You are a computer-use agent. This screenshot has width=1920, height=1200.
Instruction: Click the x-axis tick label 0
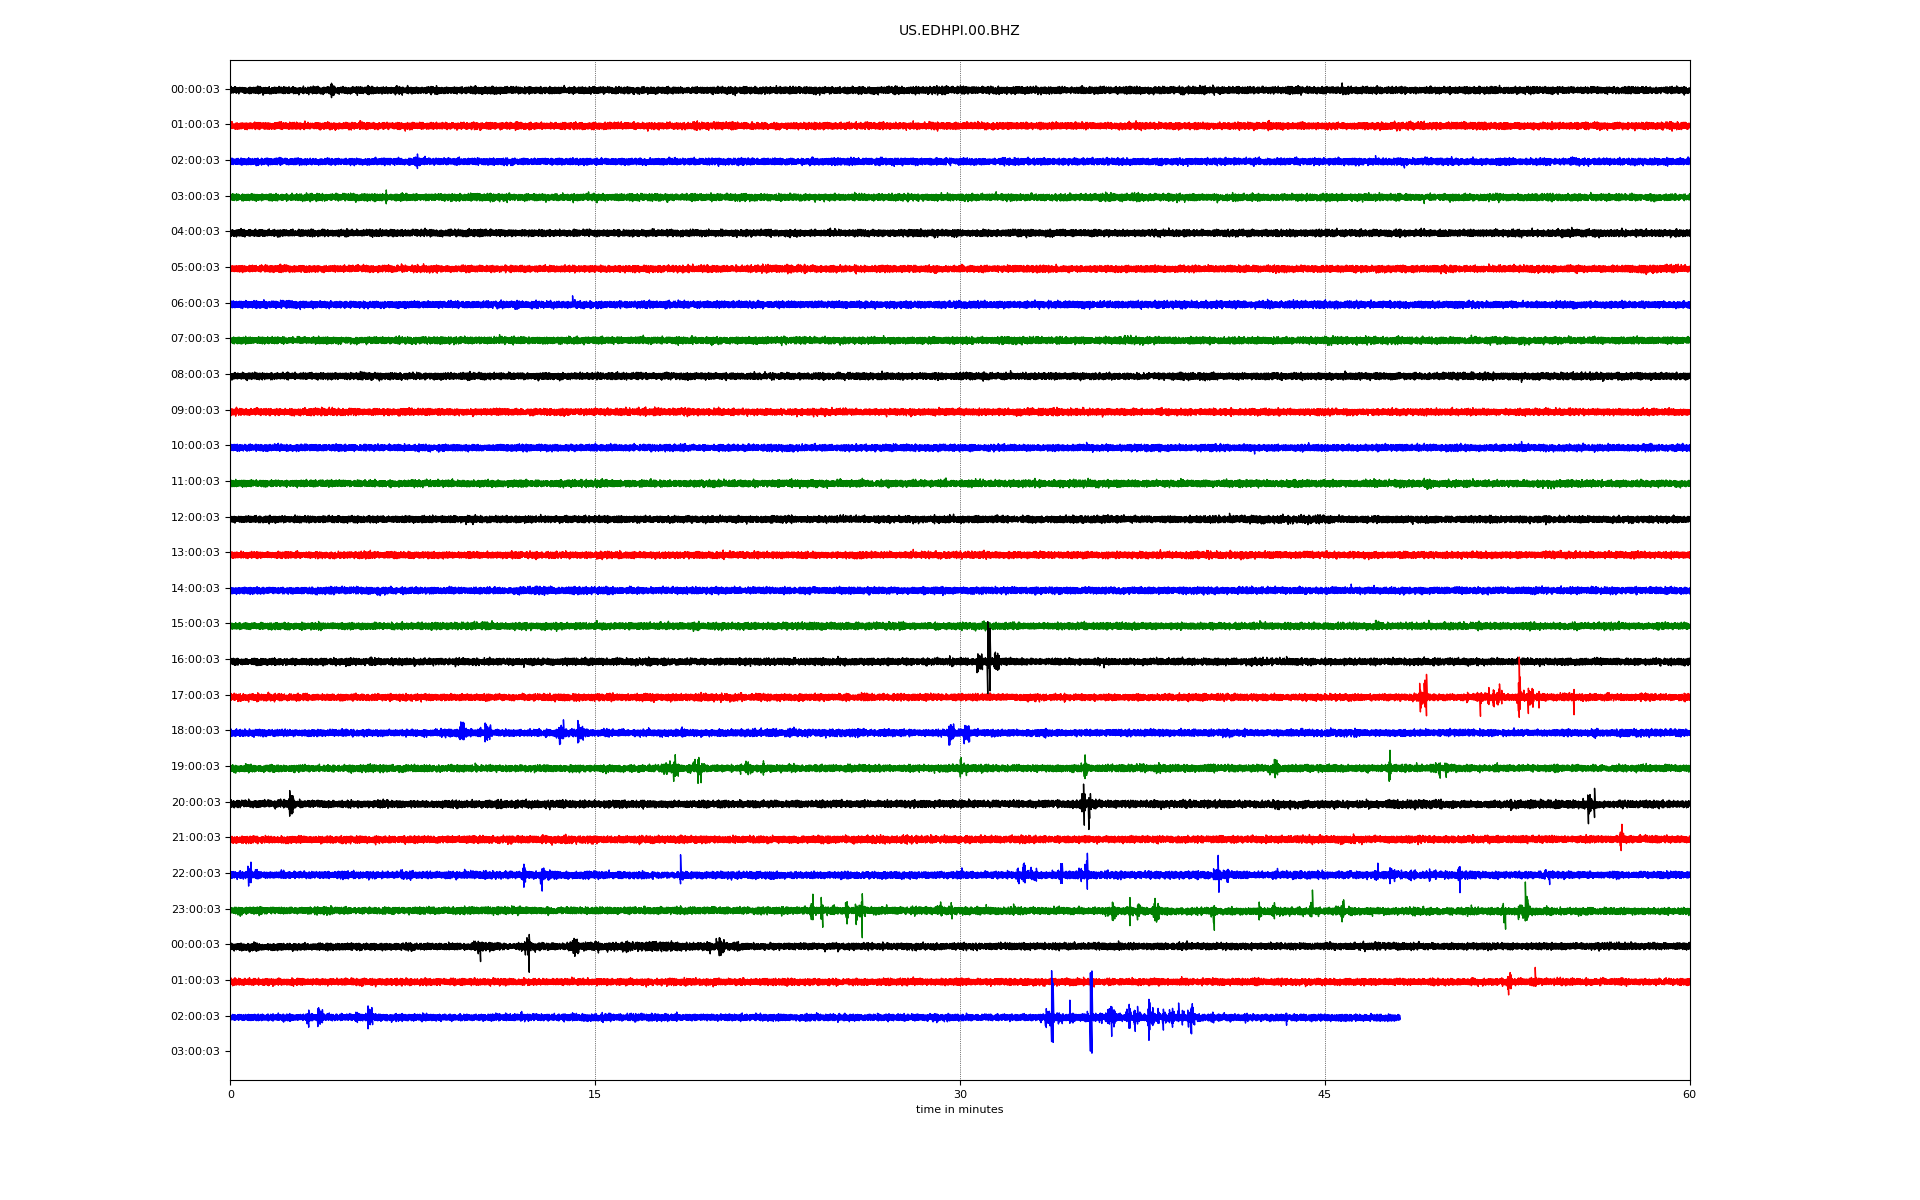[231, 1095]
